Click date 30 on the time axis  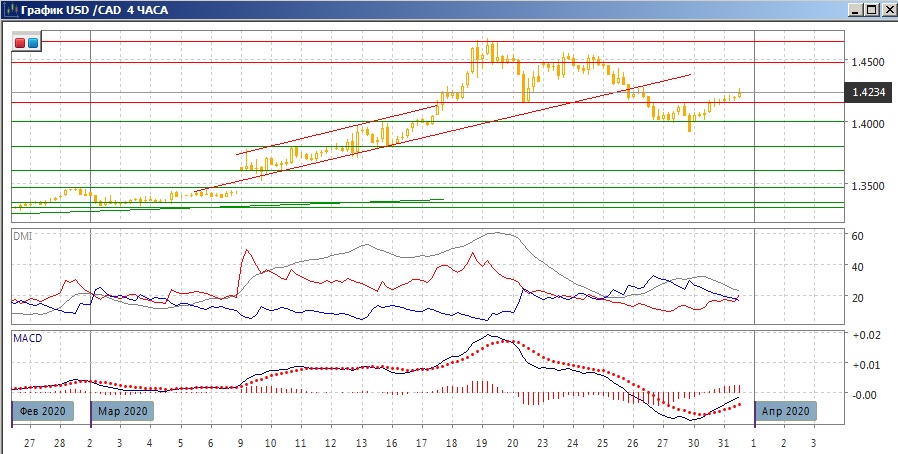tap(691, 442)
